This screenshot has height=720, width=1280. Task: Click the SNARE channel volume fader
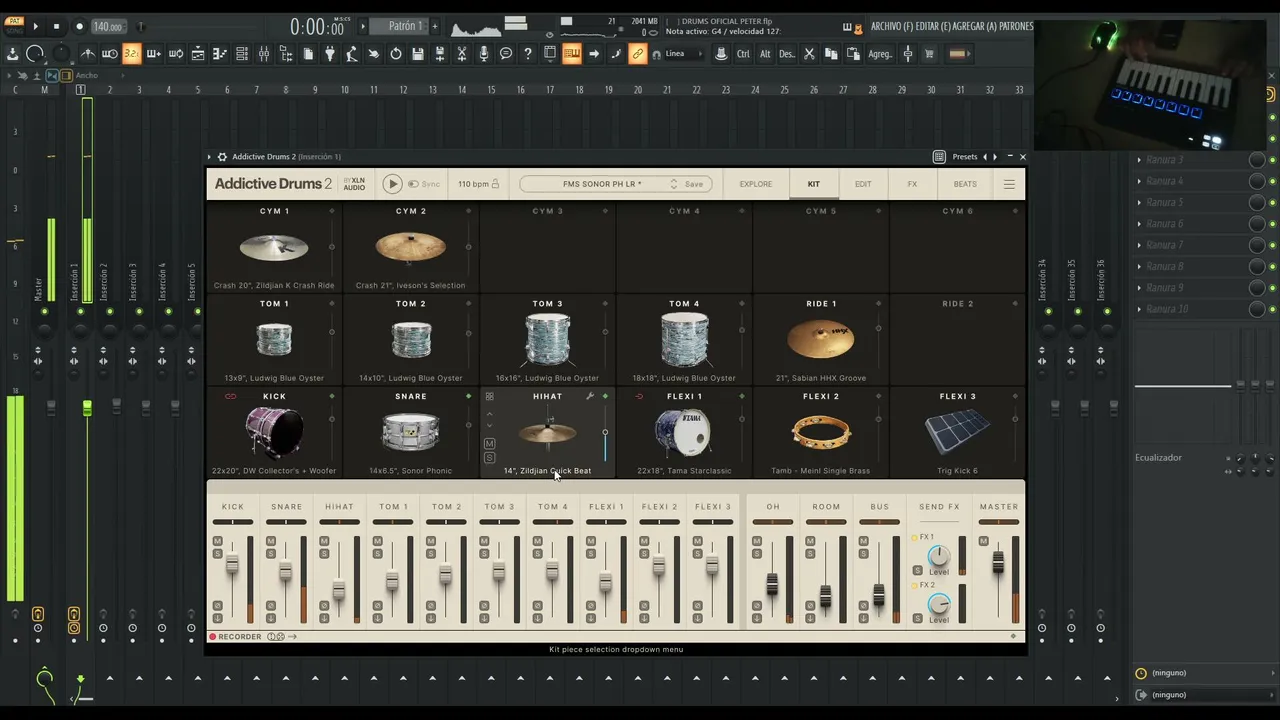[286, 571]
